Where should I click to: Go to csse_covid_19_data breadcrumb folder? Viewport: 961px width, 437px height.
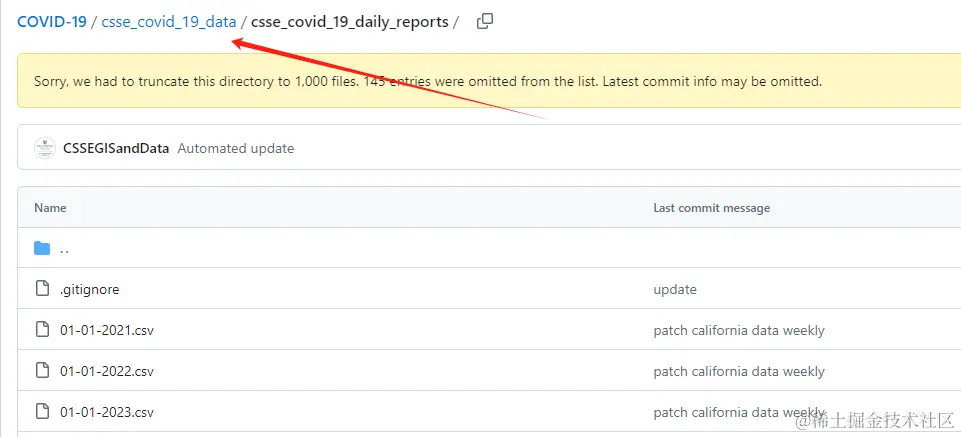(169, 22)
